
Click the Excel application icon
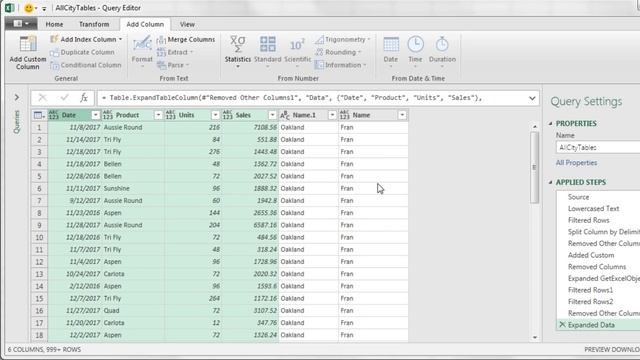pyautogui.click(x=9, y=8)
